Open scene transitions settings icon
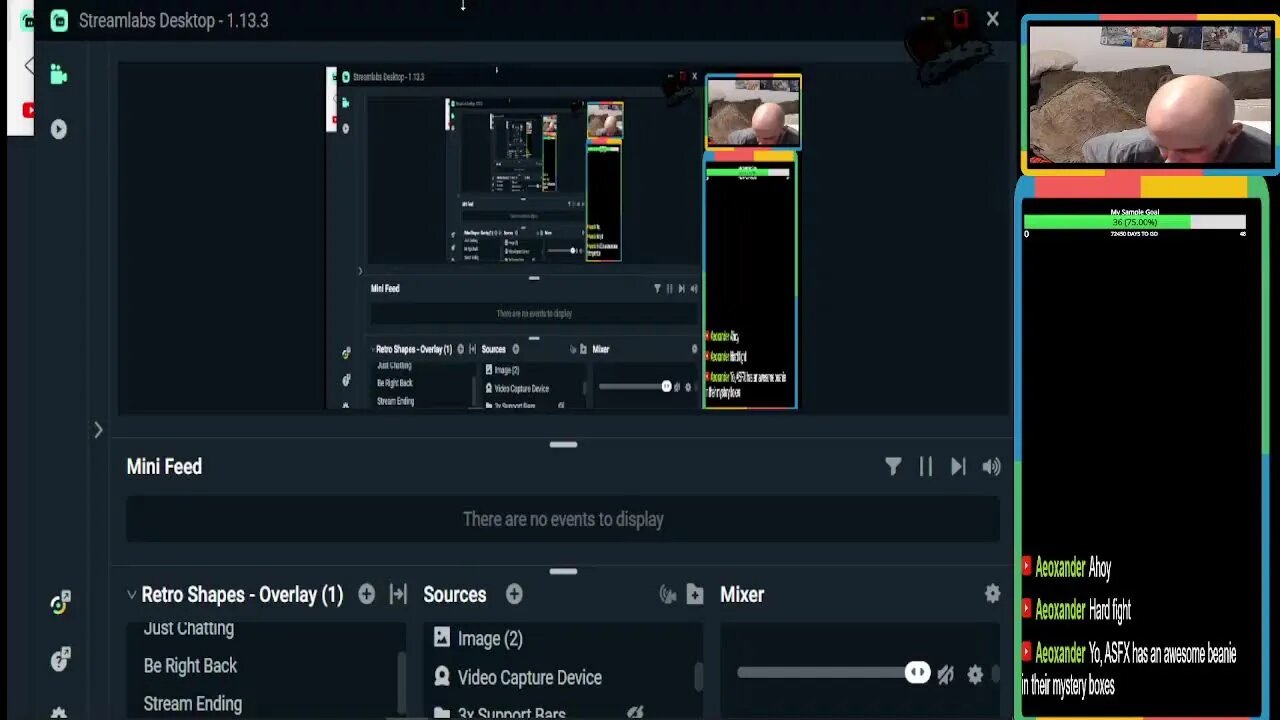The height and width of the screenshot is (720, 1280). 398,594
